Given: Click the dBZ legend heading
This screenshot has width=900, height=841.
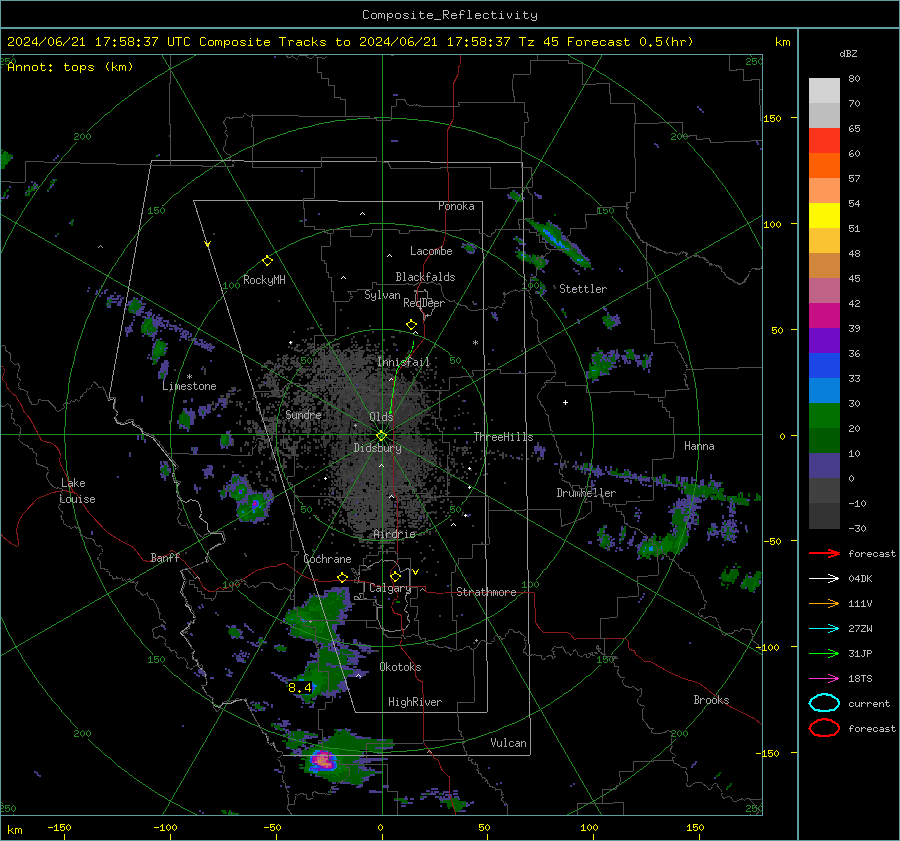Looking at the screenshot, I should (848, 54).
